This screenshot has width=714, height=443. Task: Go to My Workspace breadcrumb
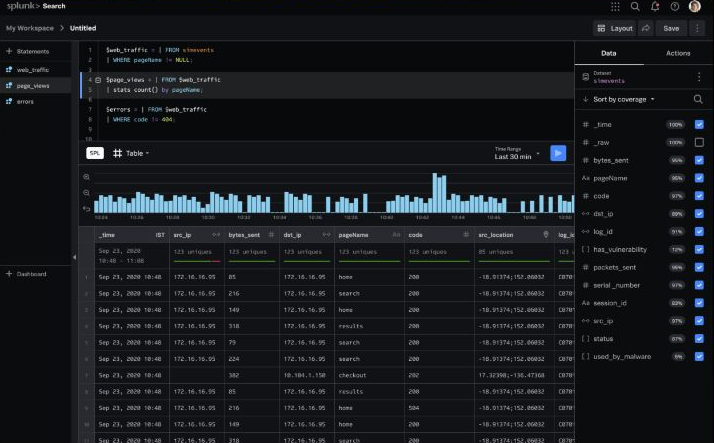(x=30, y=28)
